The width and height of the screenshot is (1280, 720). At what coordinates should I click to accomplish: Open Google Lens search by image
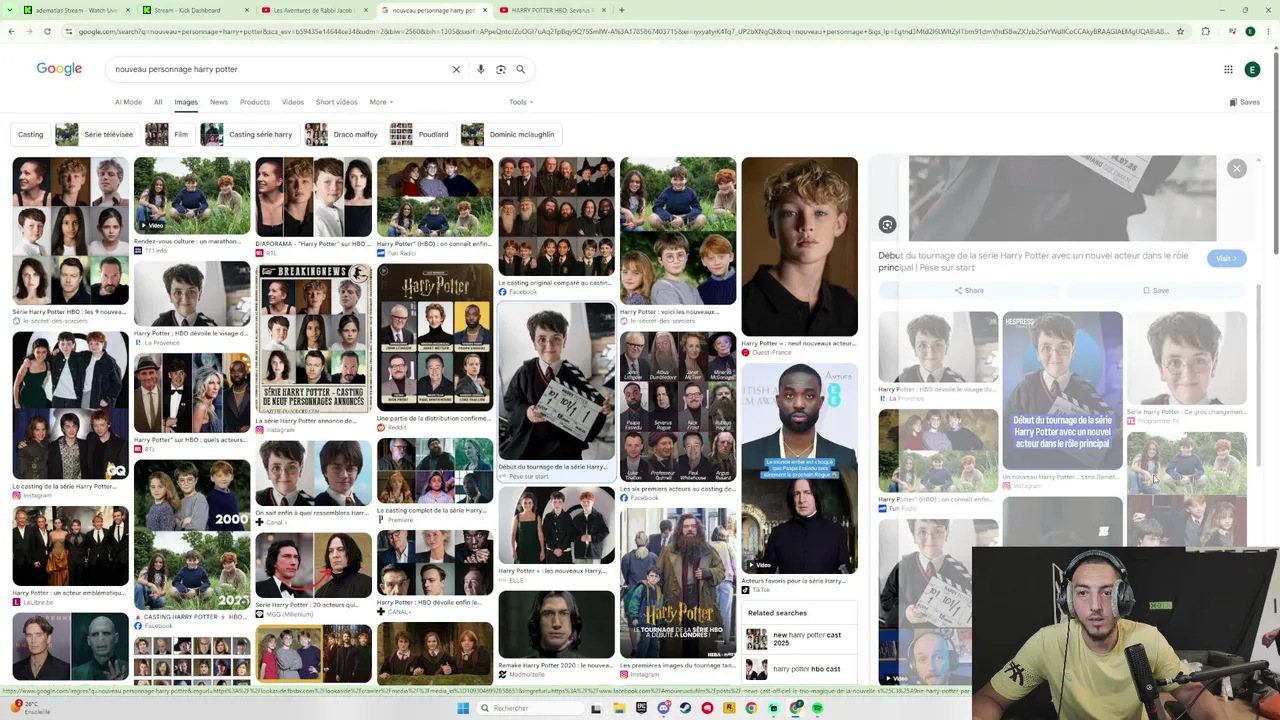pyautogui.click(x=501, y=69)
